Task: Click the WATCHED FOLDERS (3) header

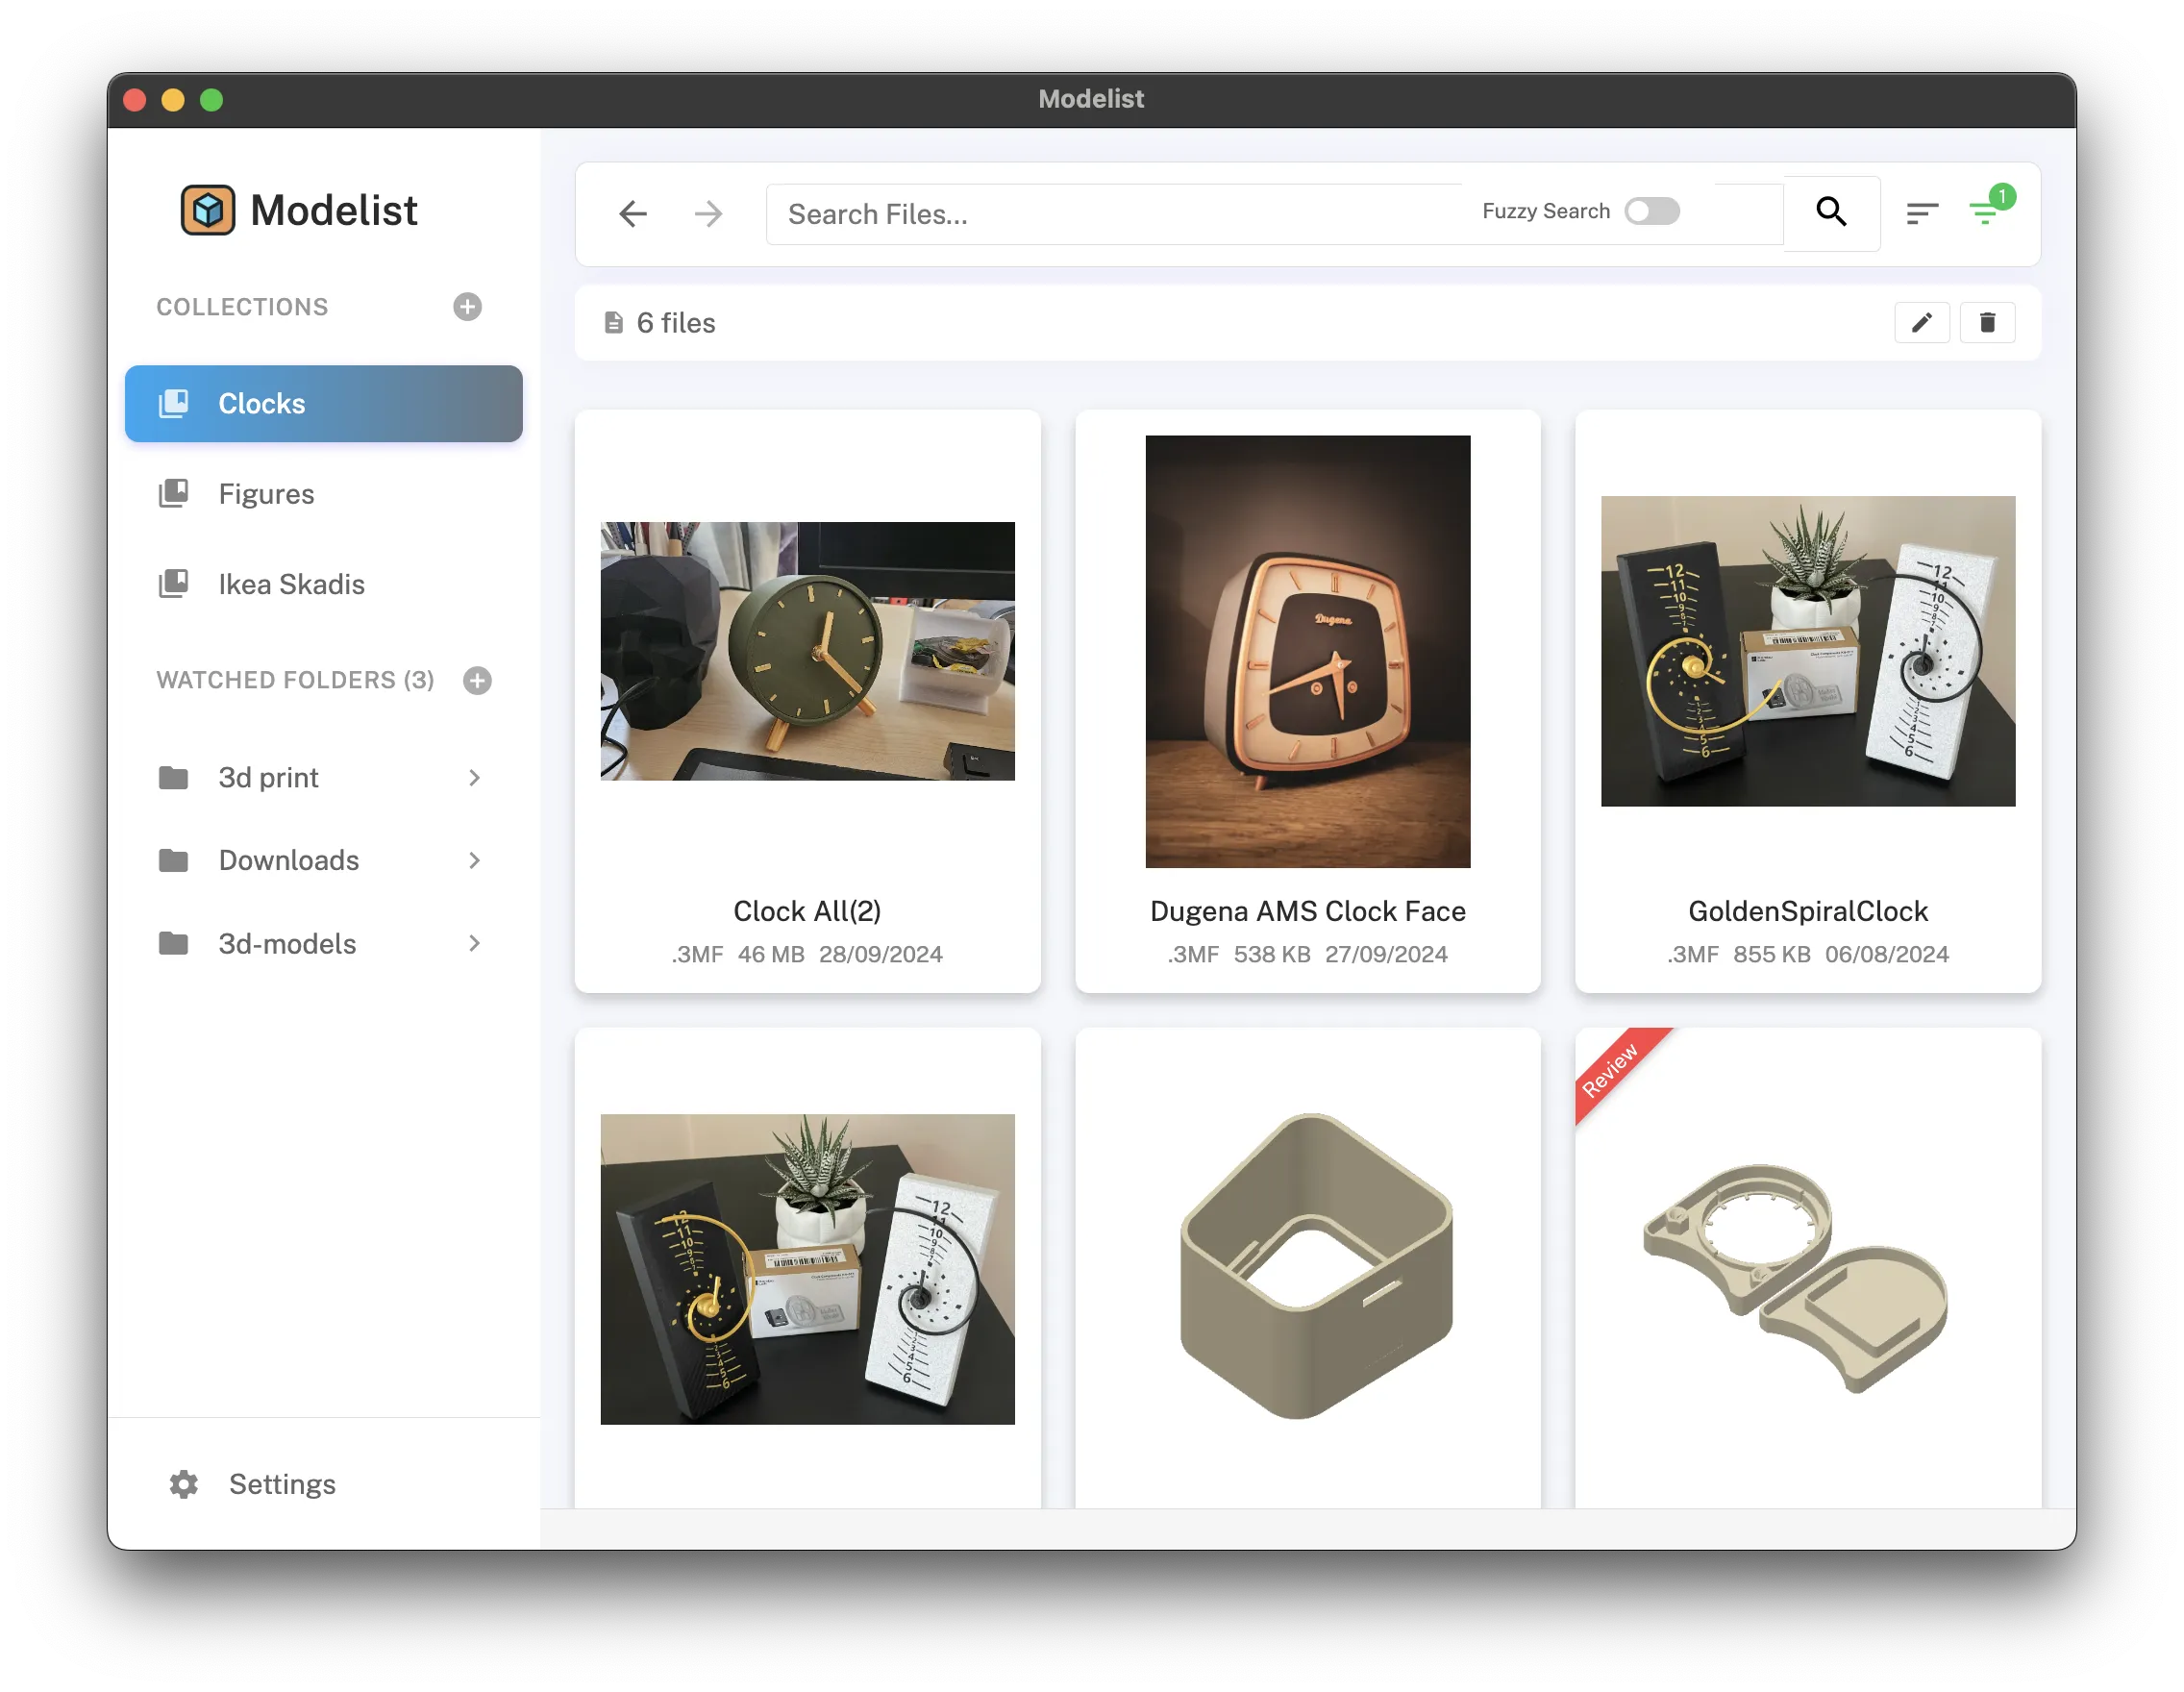Action: 295,680
